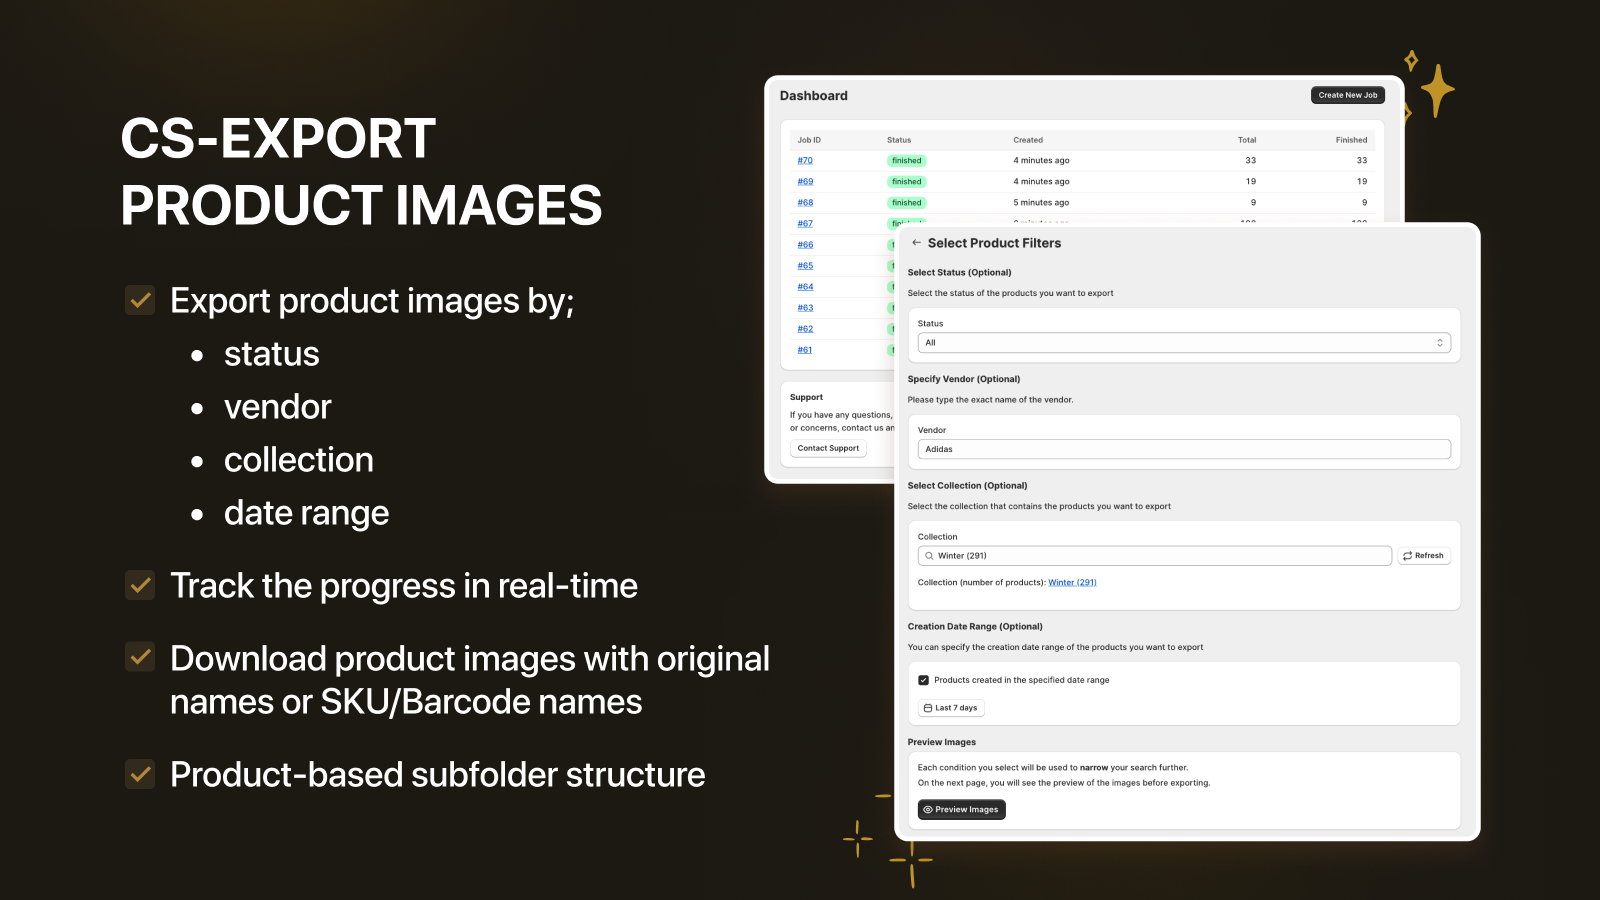Click the Create New Job button
This screenshot has height=900, width=1600.
click(1347, 94)
